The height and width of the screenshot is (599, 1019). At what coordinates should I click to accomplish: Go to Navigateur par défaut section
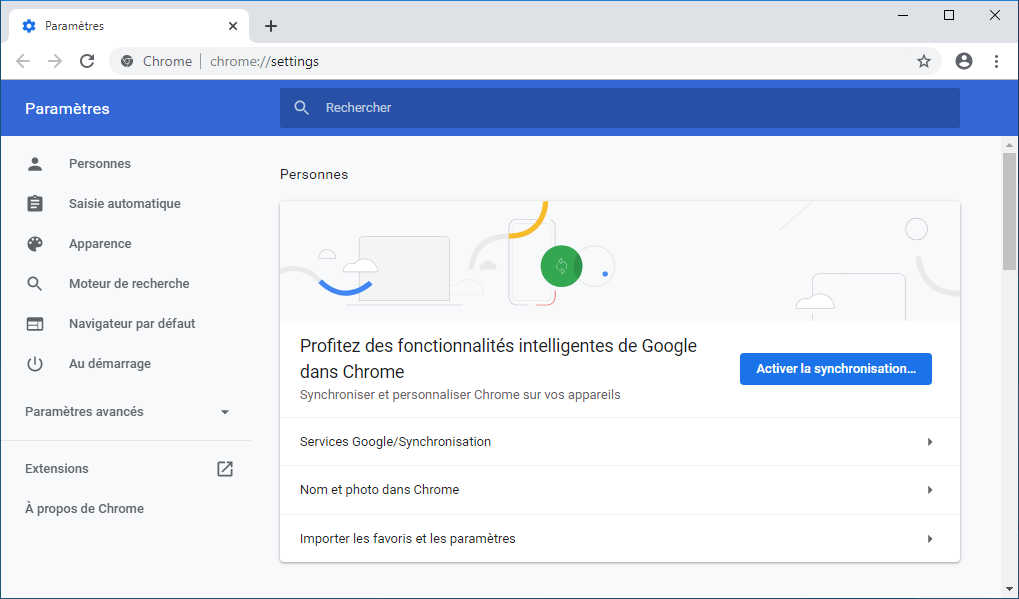click(x=132, y=324)
